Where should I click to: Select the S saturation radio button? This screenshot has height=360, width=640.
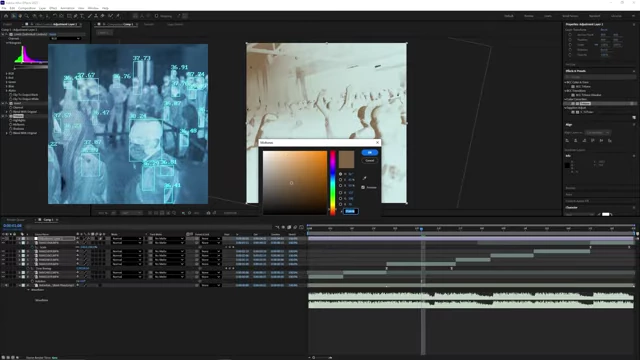pos(340,180)
